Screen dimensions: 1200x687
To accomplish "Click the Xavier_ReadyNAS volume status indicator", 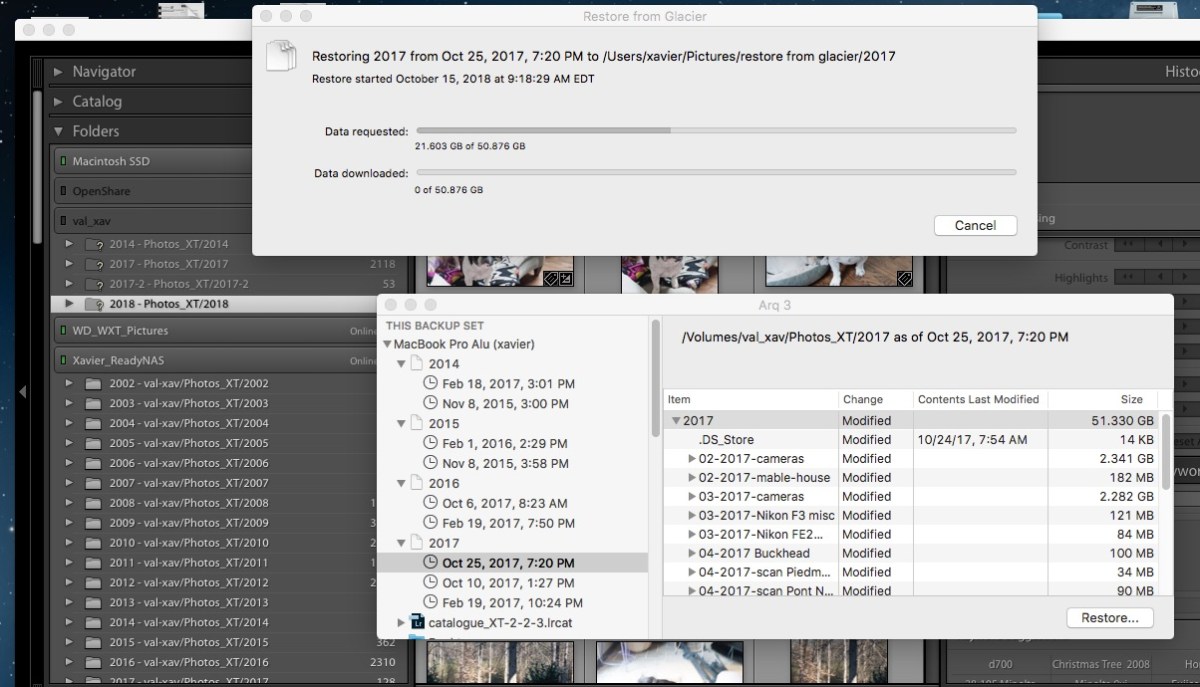I will pos(62,360).
